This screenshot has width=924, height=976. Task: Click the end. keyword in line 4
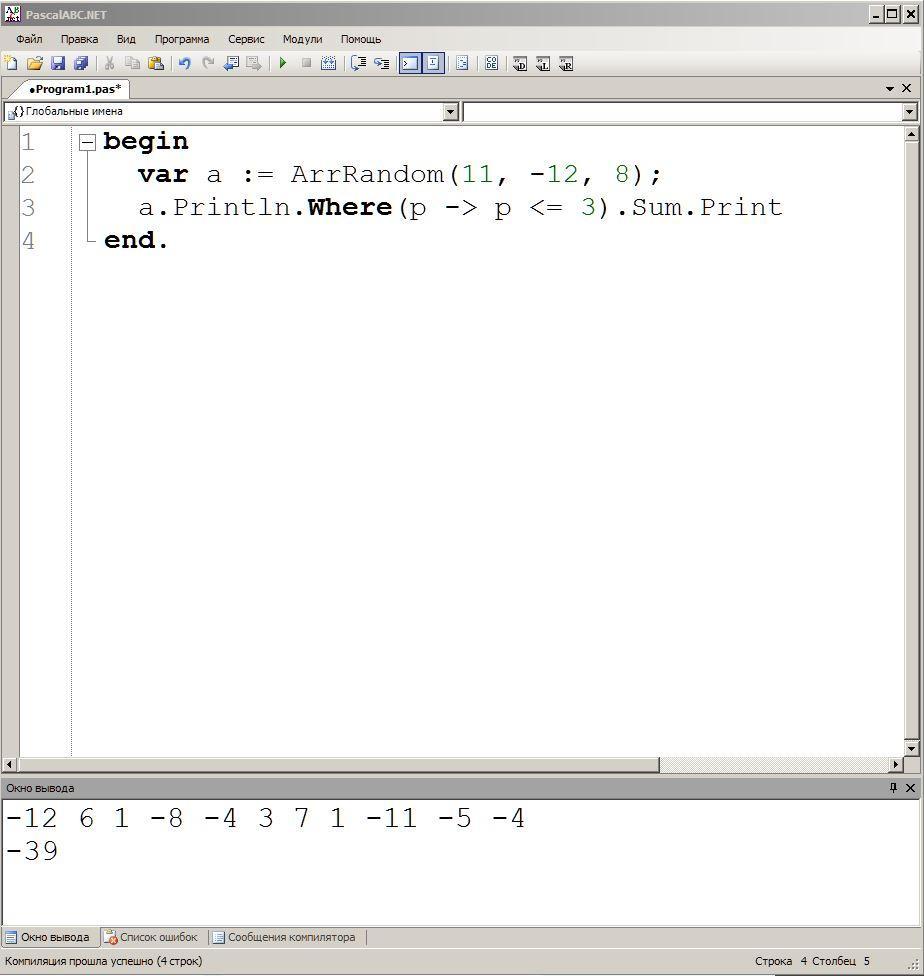(x=136, y=240)
